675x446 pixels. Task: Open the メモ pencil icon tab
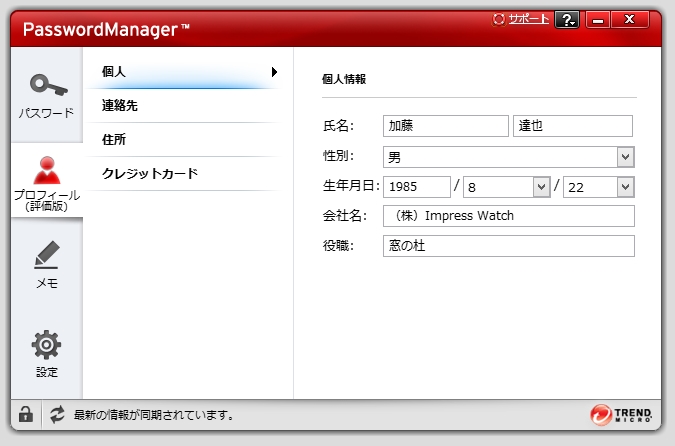pos(46,264)
